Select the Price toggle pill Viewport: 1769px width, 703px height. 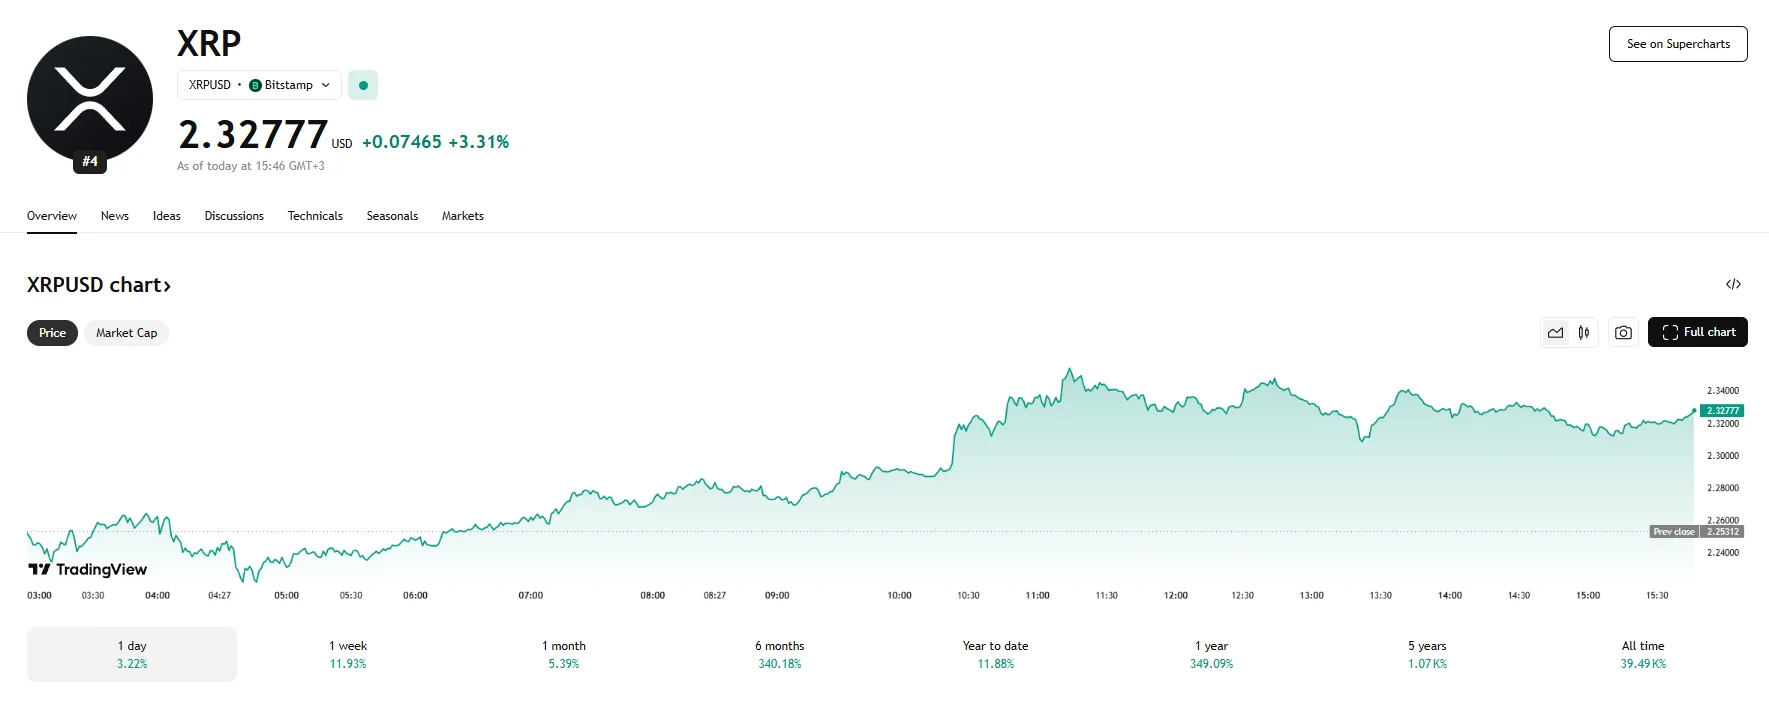coord(52,333)
